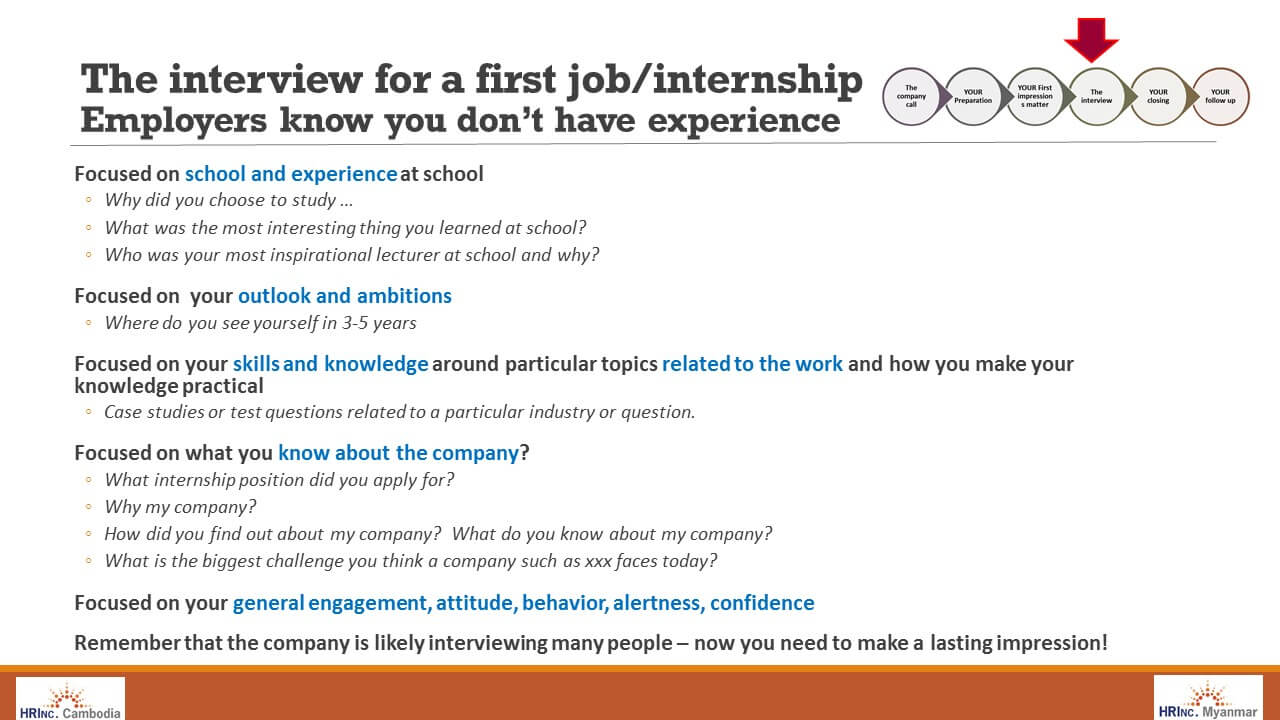
Task: Click blue text 'outlook and ambitions'
Action: point(345,296)
